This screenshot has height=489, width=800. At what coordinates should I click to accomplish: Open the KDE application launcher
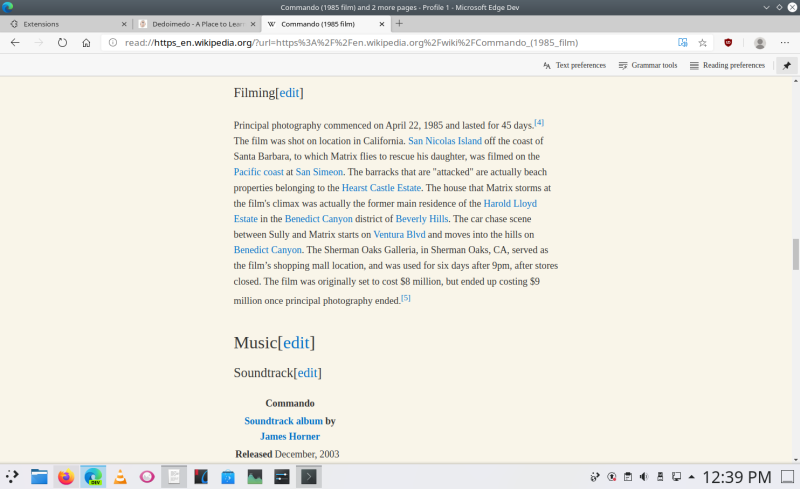(12, 477)
